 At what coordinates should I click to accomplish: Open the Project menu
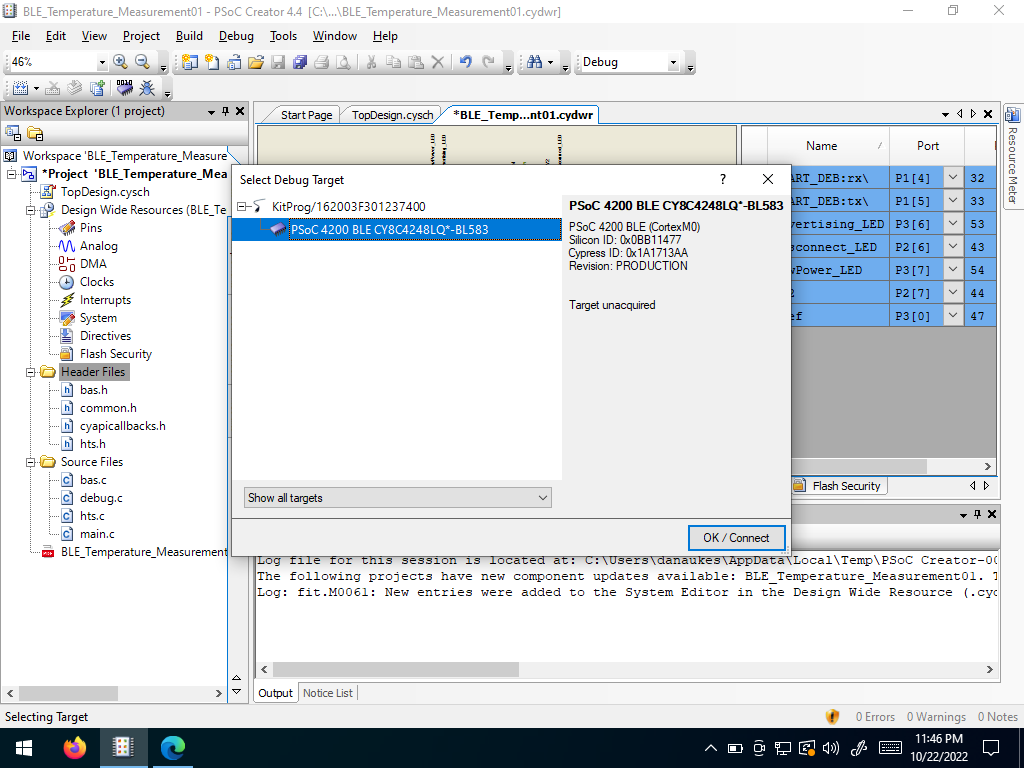141,36
